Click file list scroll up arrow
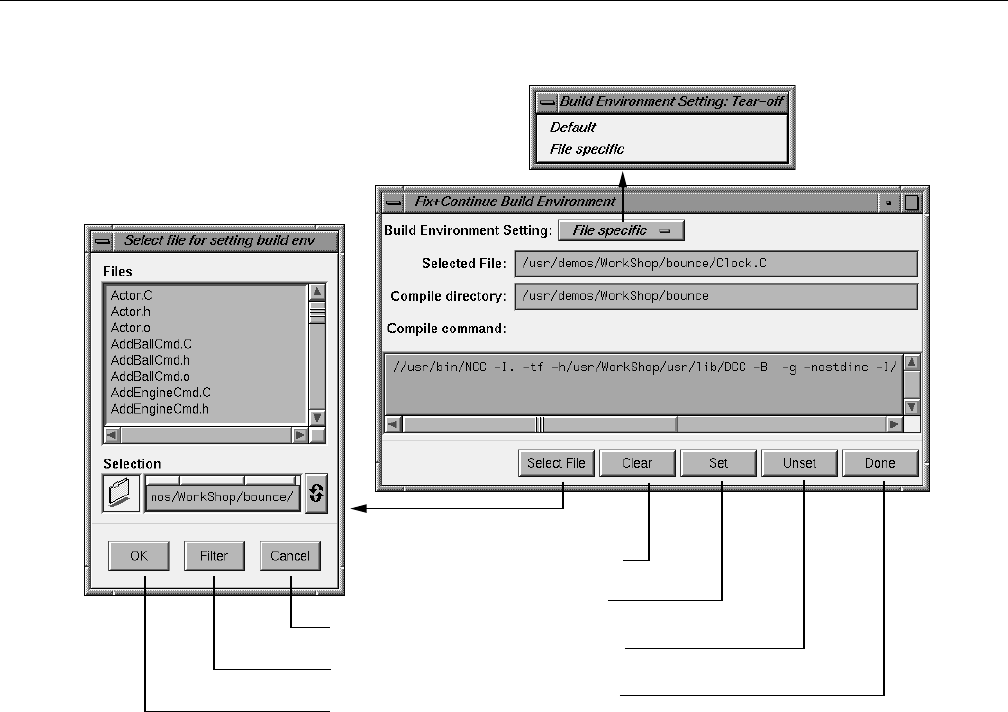 317,292
